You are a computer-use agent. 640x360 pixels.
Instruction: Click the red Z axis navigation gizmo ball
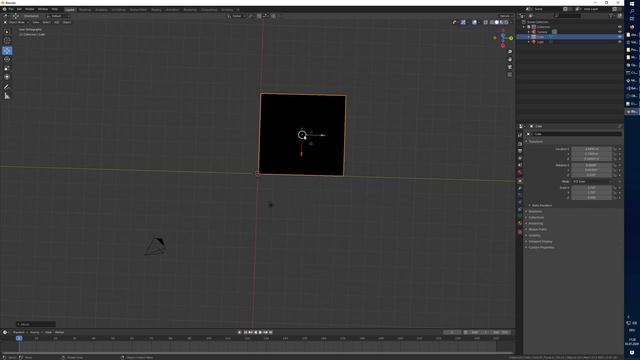coord(503,46)
